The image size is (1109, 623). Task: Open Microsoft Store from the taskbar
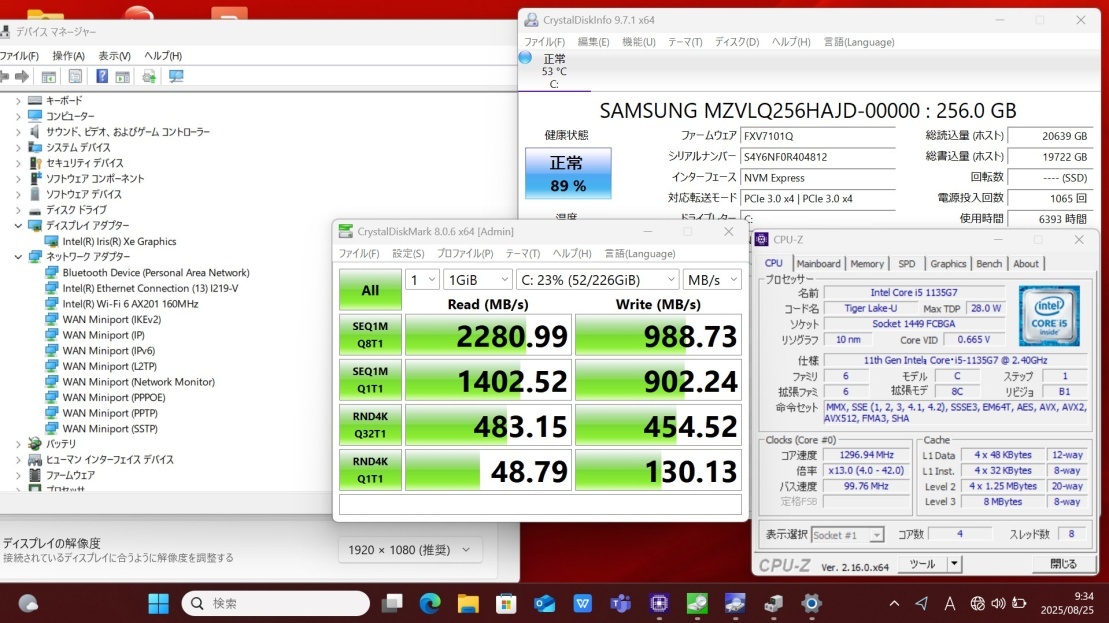point(507,603)
